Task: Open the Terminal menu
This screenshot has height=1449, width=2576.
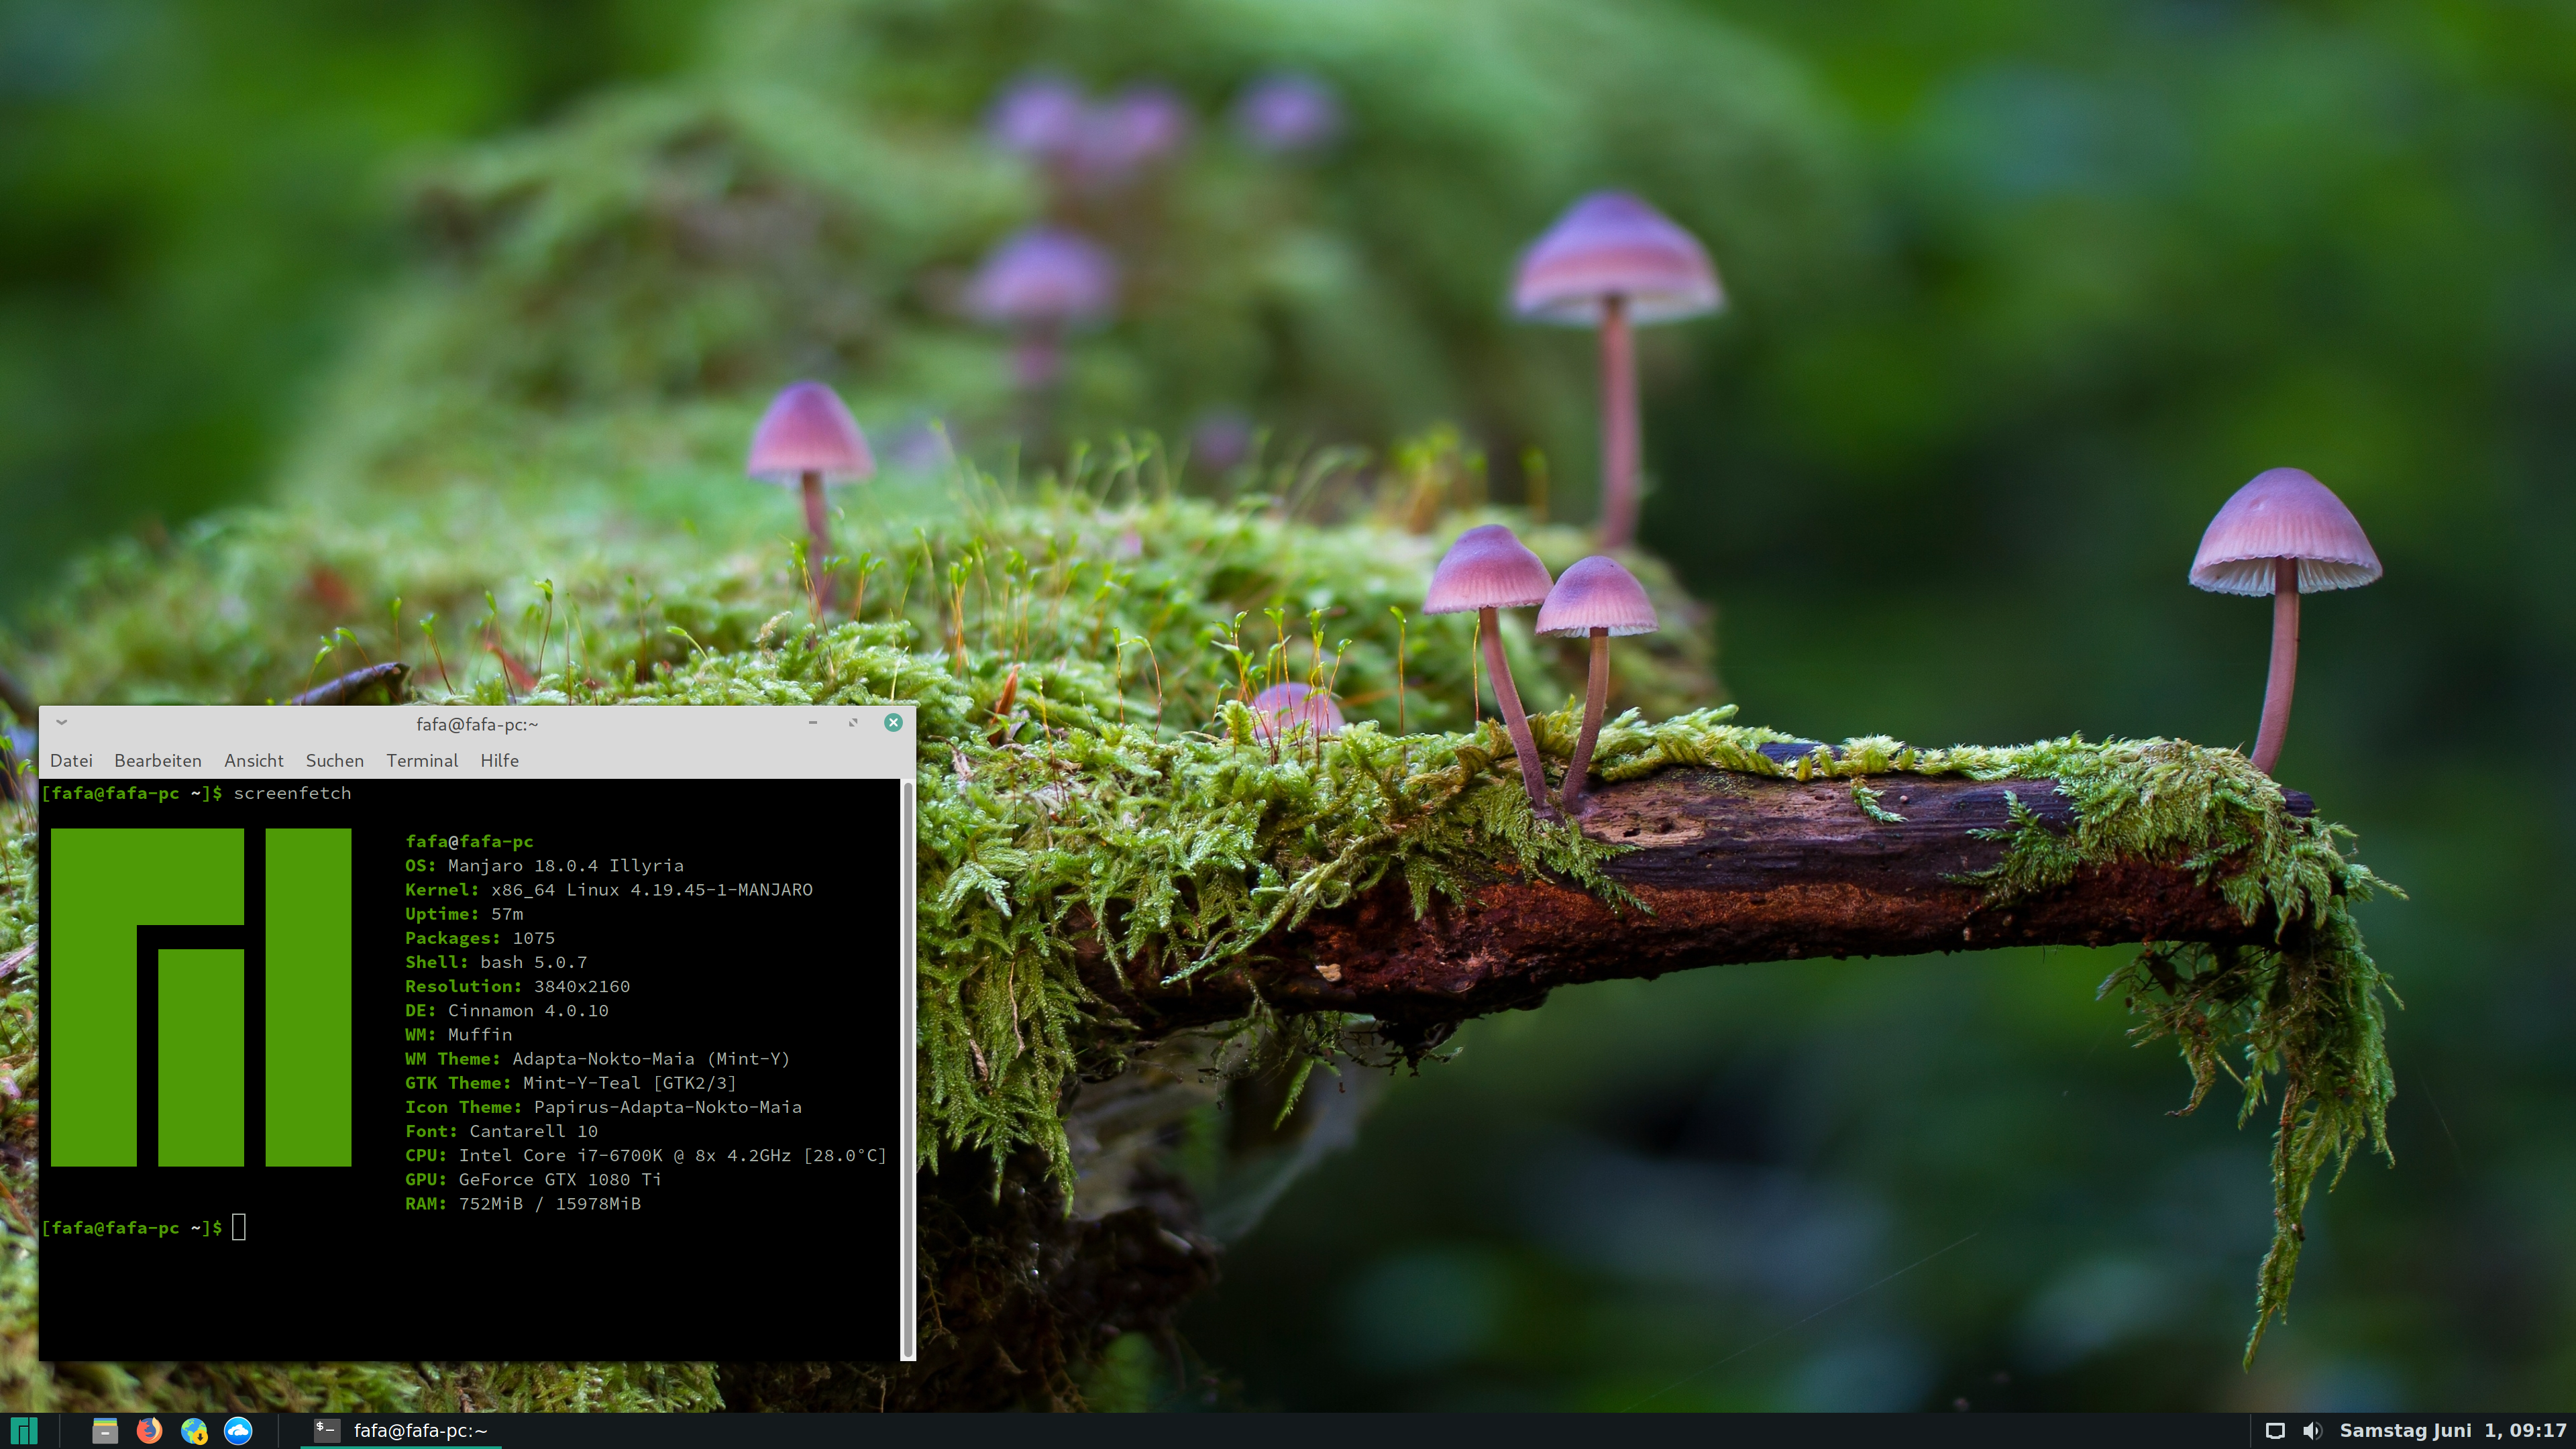Action: 422,760
